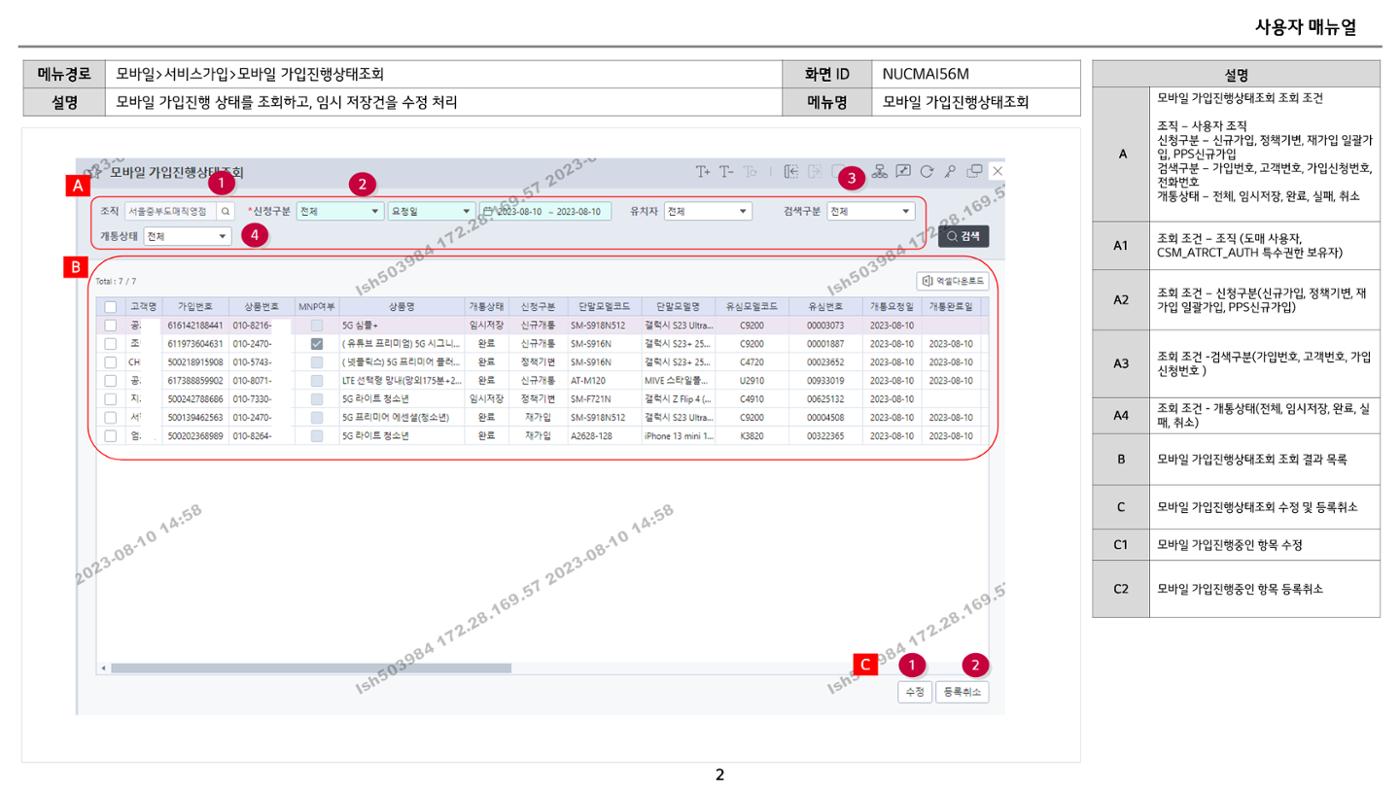Viewport: 1400px width, 788px height.
Task: Click the 유심번호 cell '00933019'
Action: [x=825, y=381]
